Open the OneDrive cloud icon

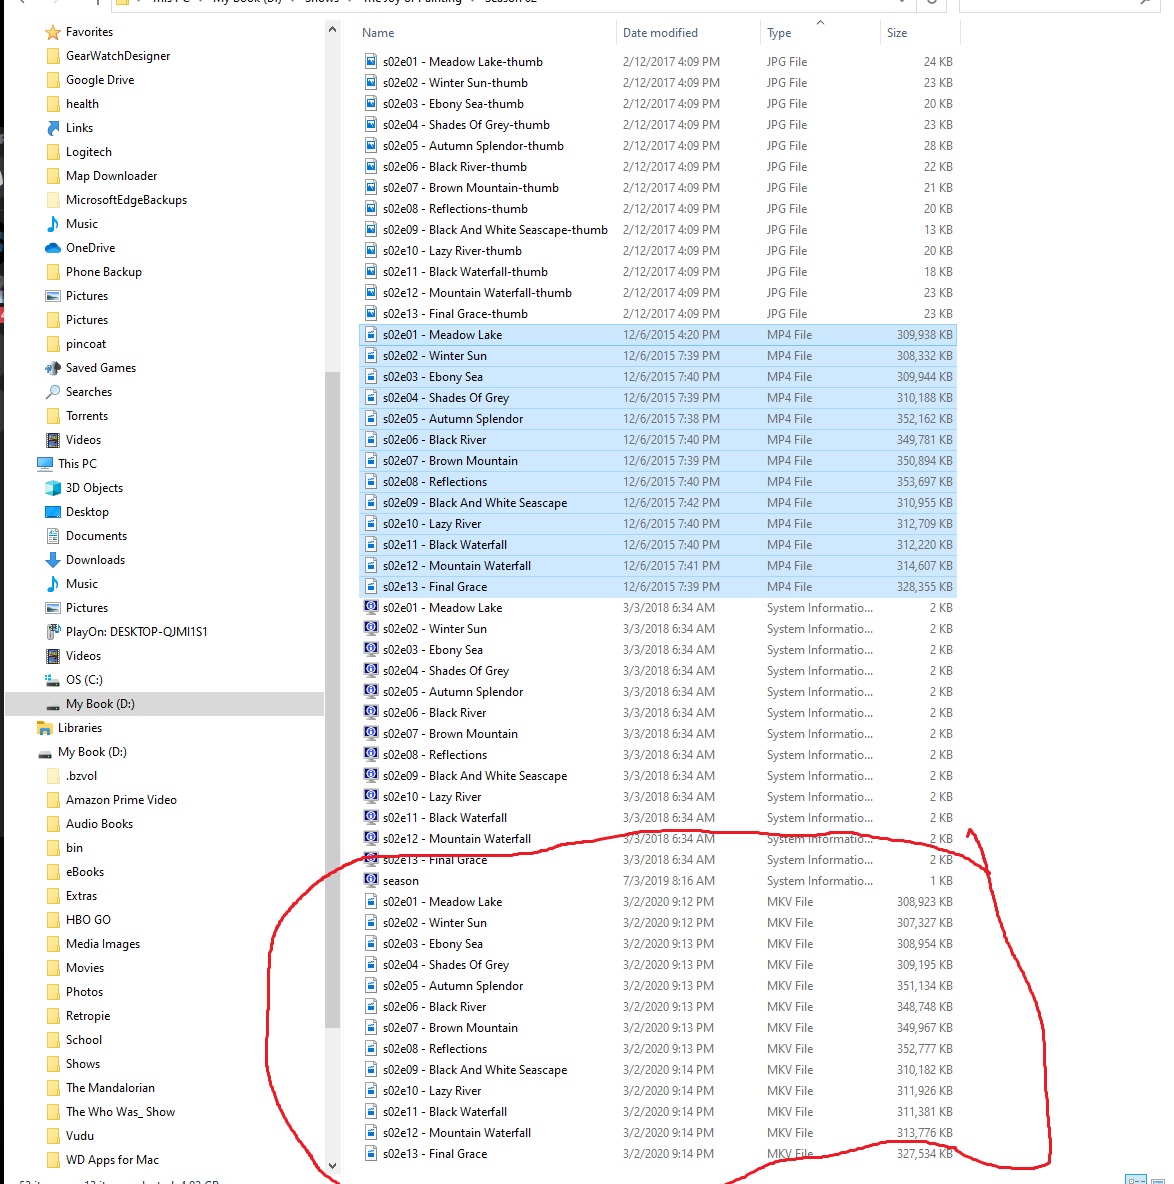(x=52, y=248)
